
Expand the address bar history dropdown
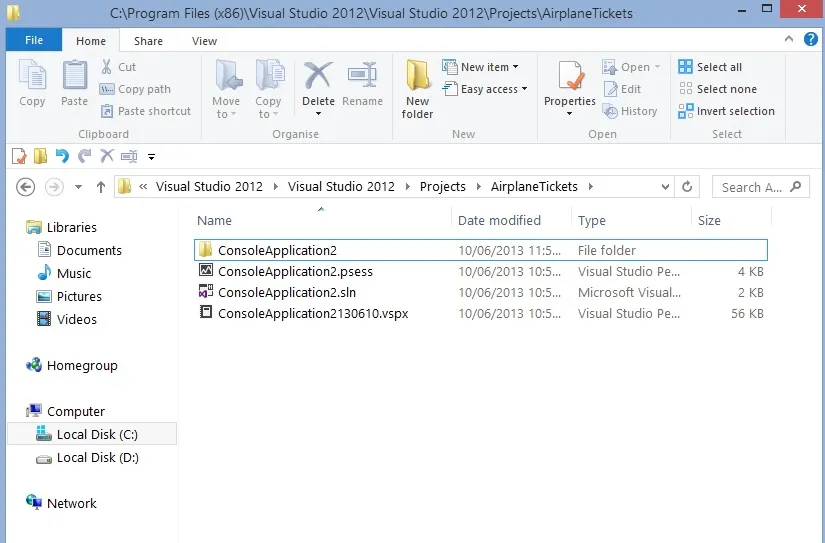(665, 187)
